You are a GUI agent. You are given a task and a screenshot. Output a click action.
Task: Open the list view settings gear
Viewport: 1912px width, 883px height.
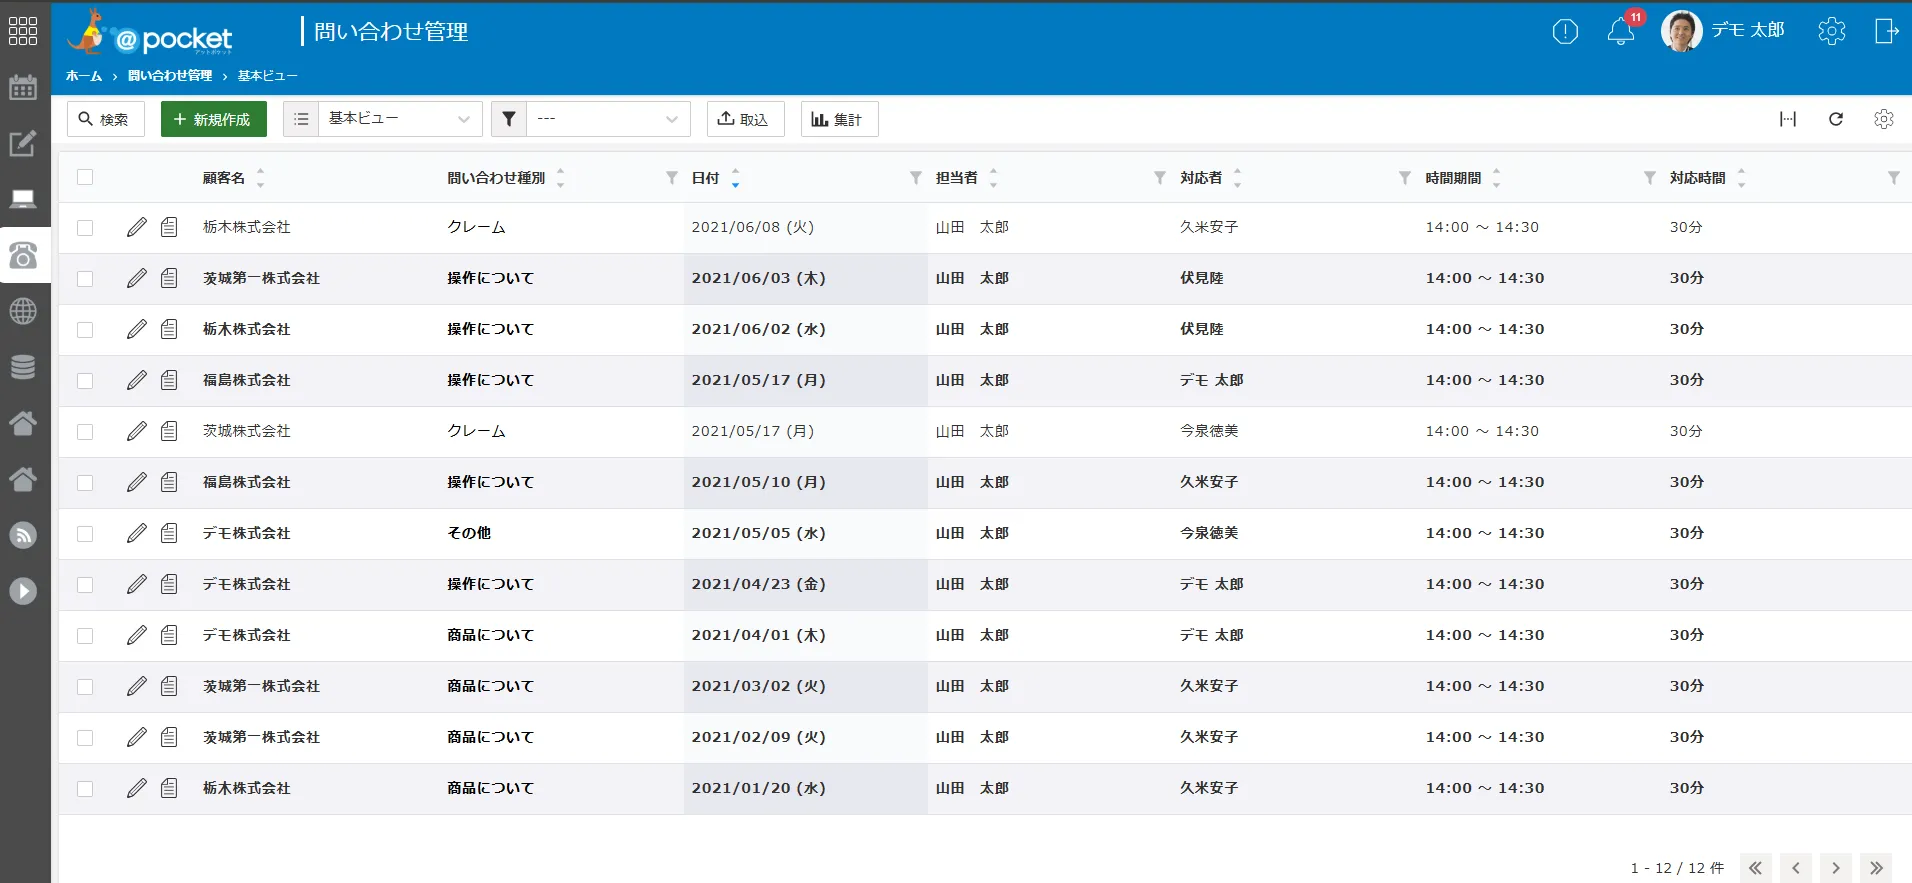click(1884, 119)
